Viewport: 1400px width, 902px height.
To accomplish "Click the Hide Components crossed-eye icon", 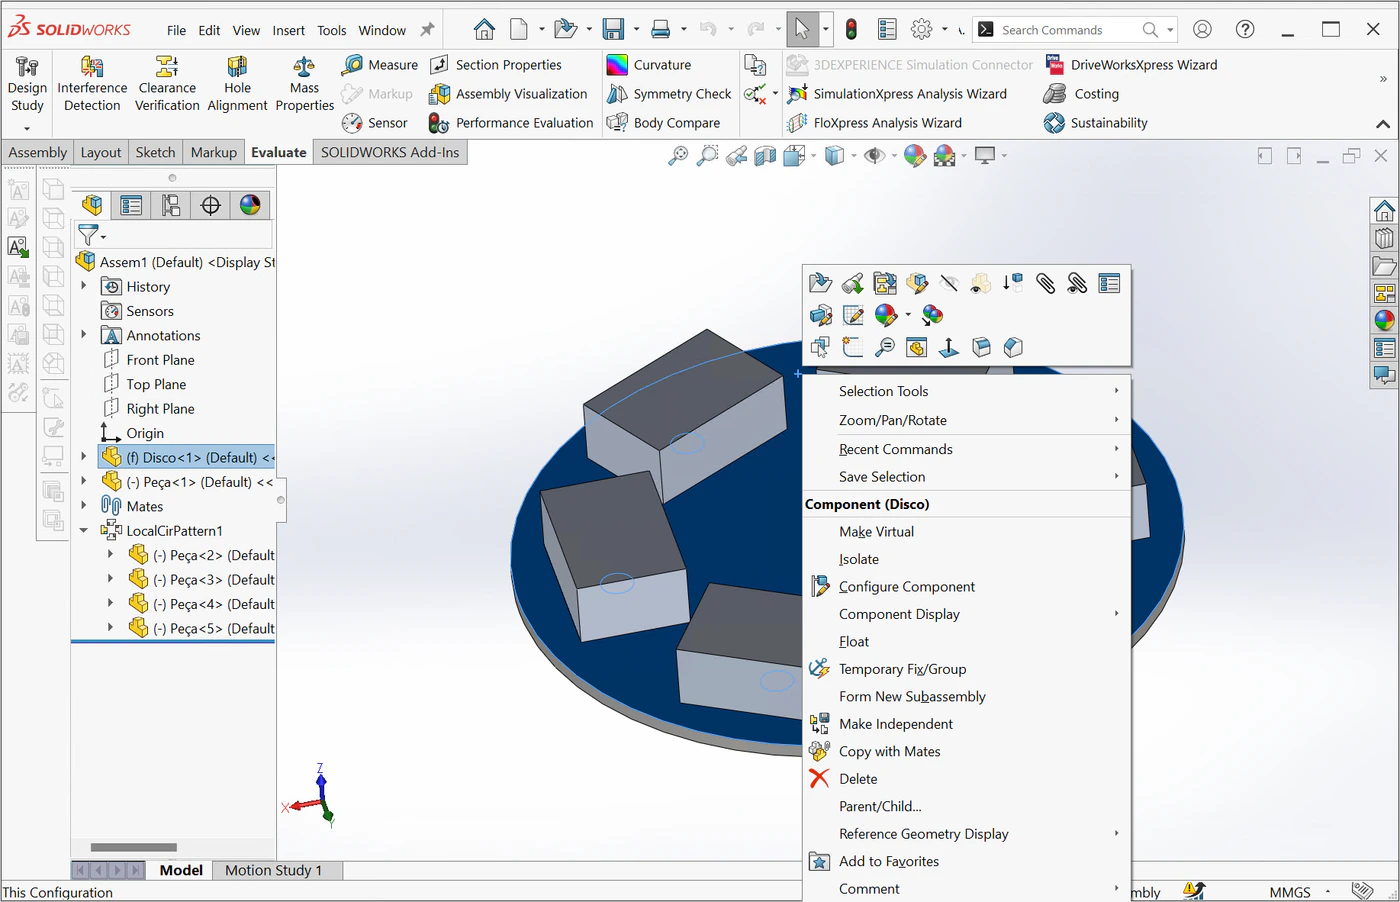I will 949,284.
